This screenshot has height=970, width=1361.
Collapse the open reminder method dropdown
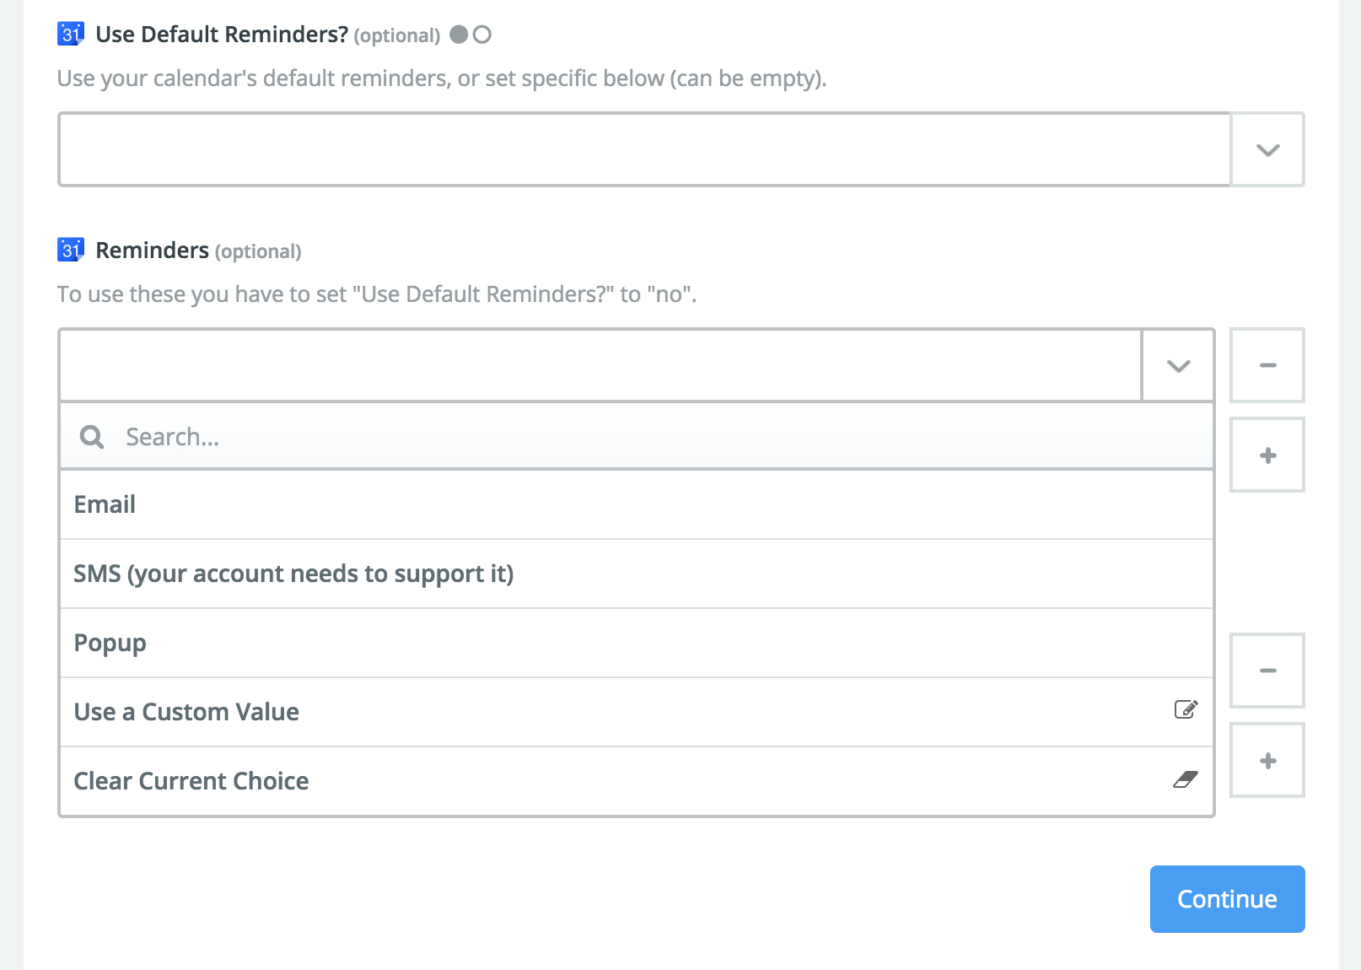pos(1177,365)
